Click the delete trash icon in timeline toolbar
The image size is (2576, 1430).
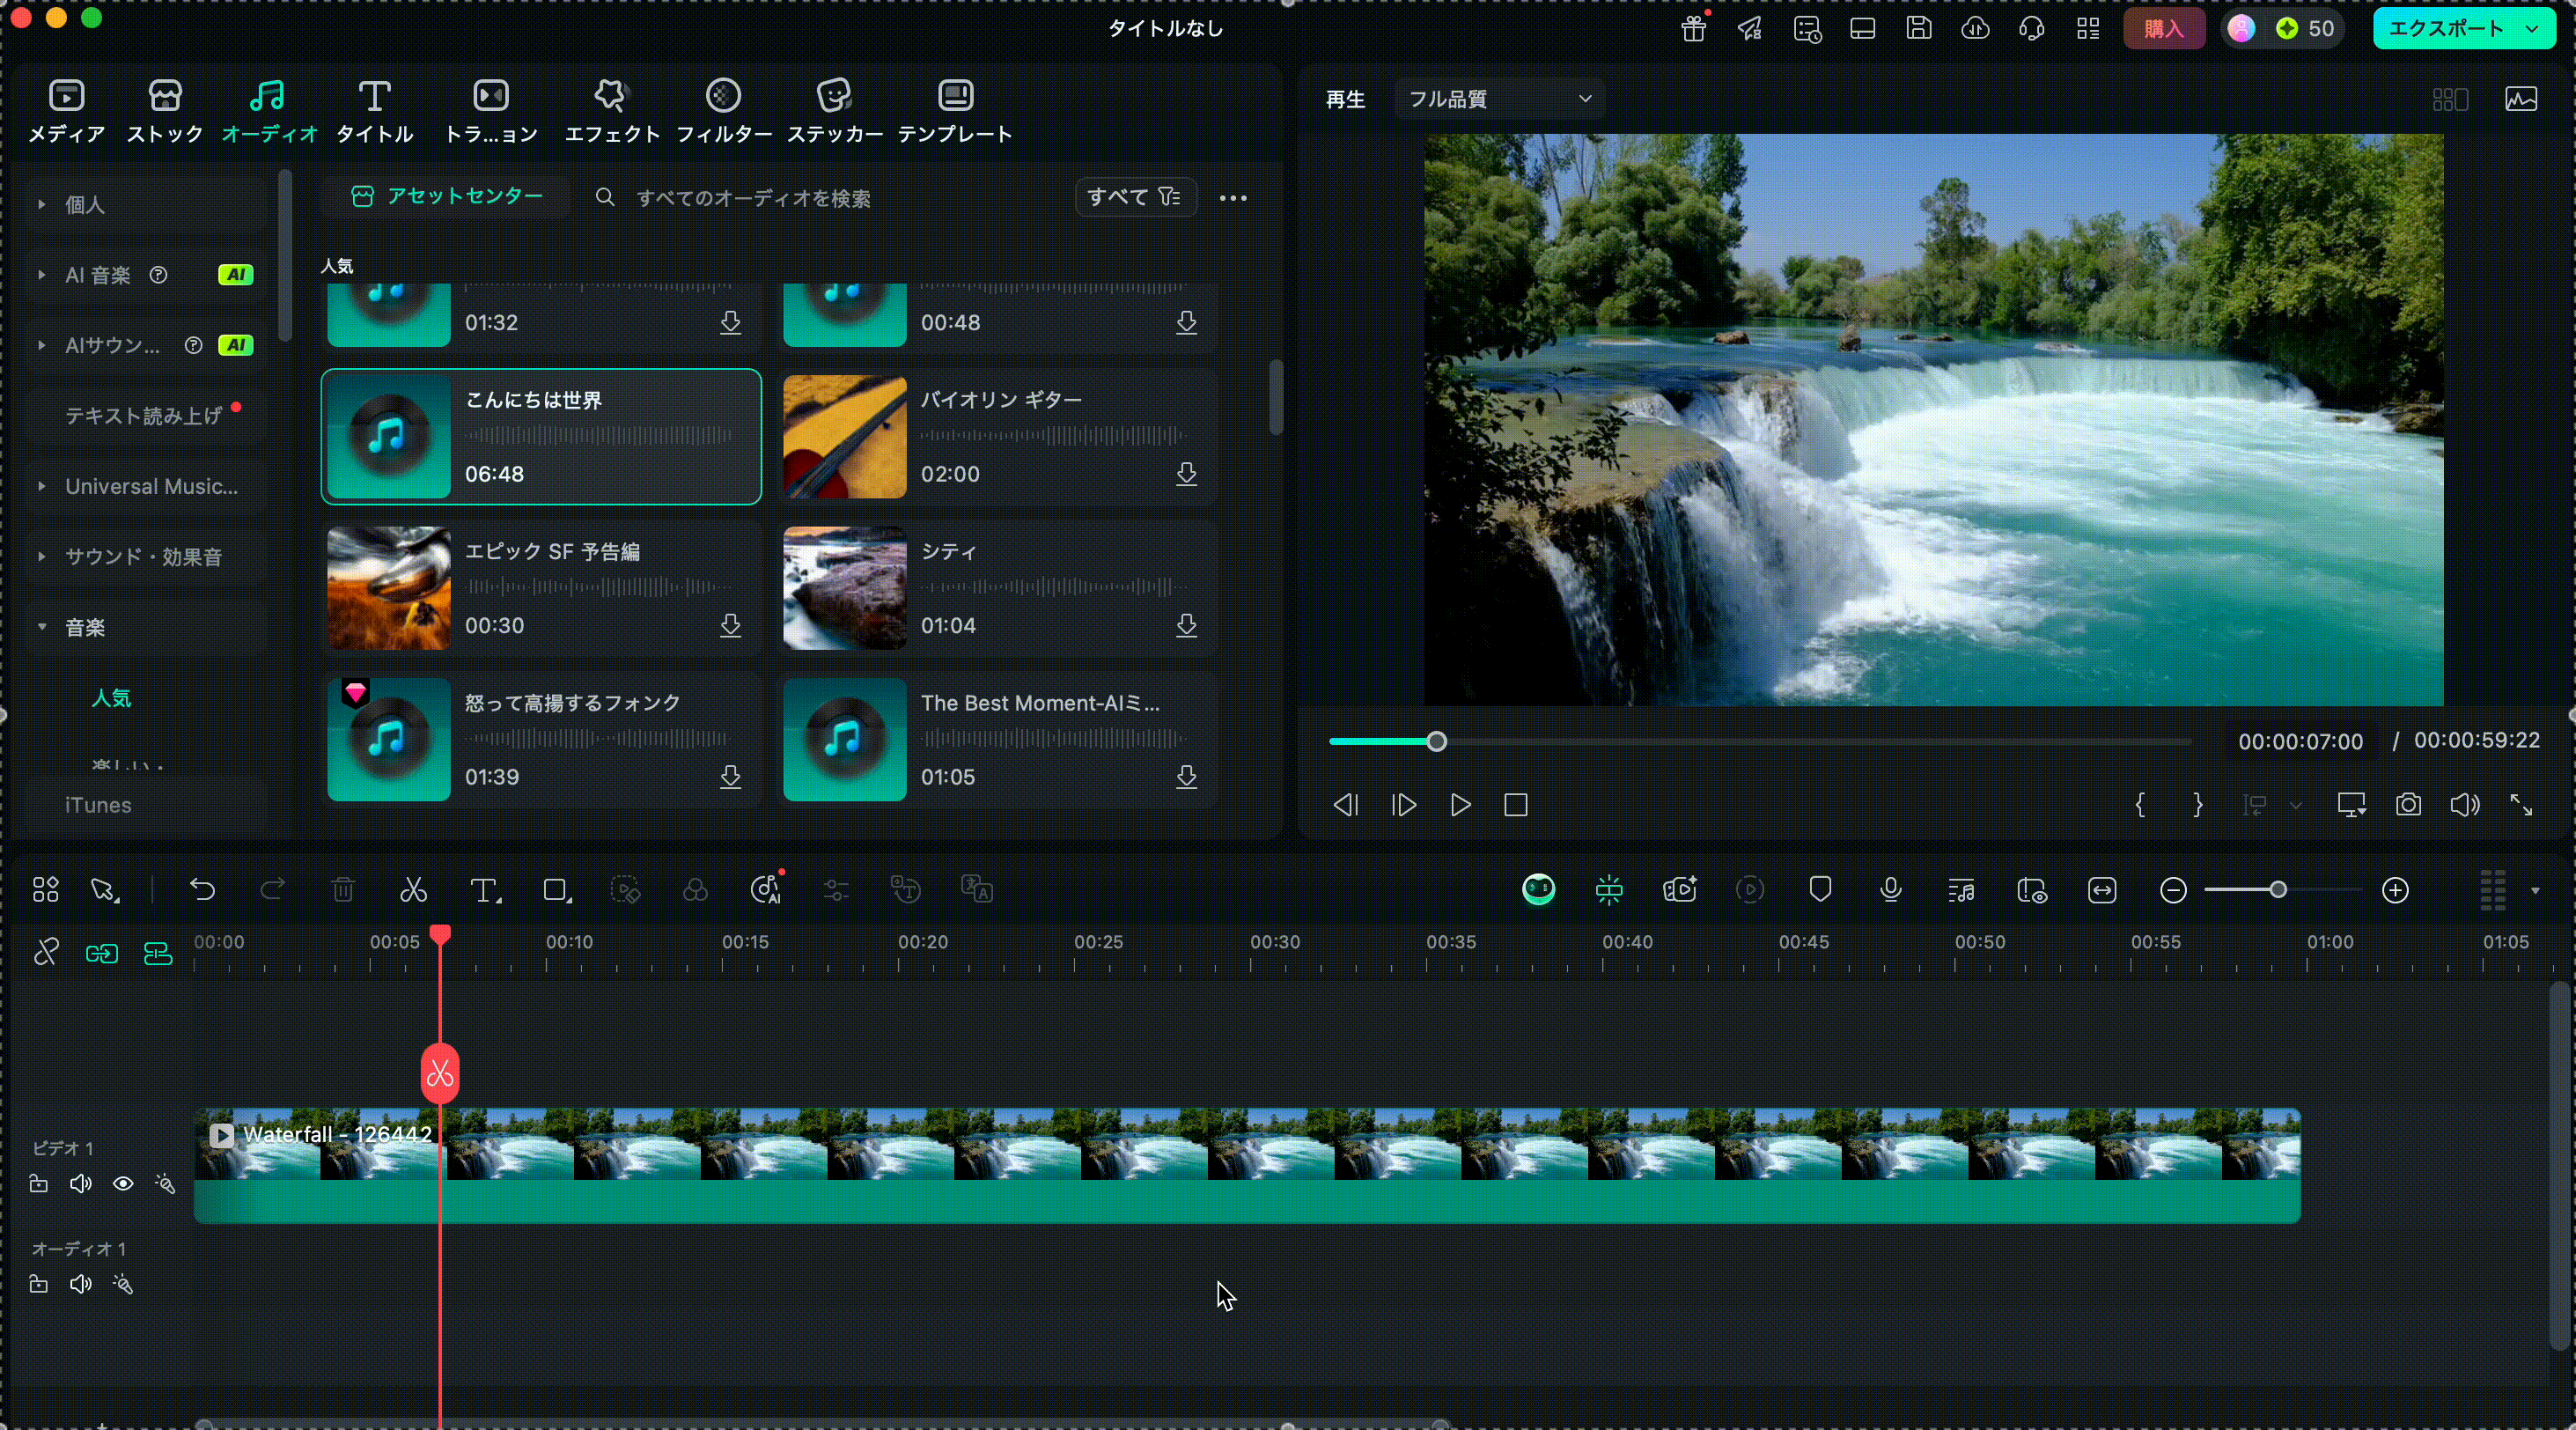coord(343,890)
